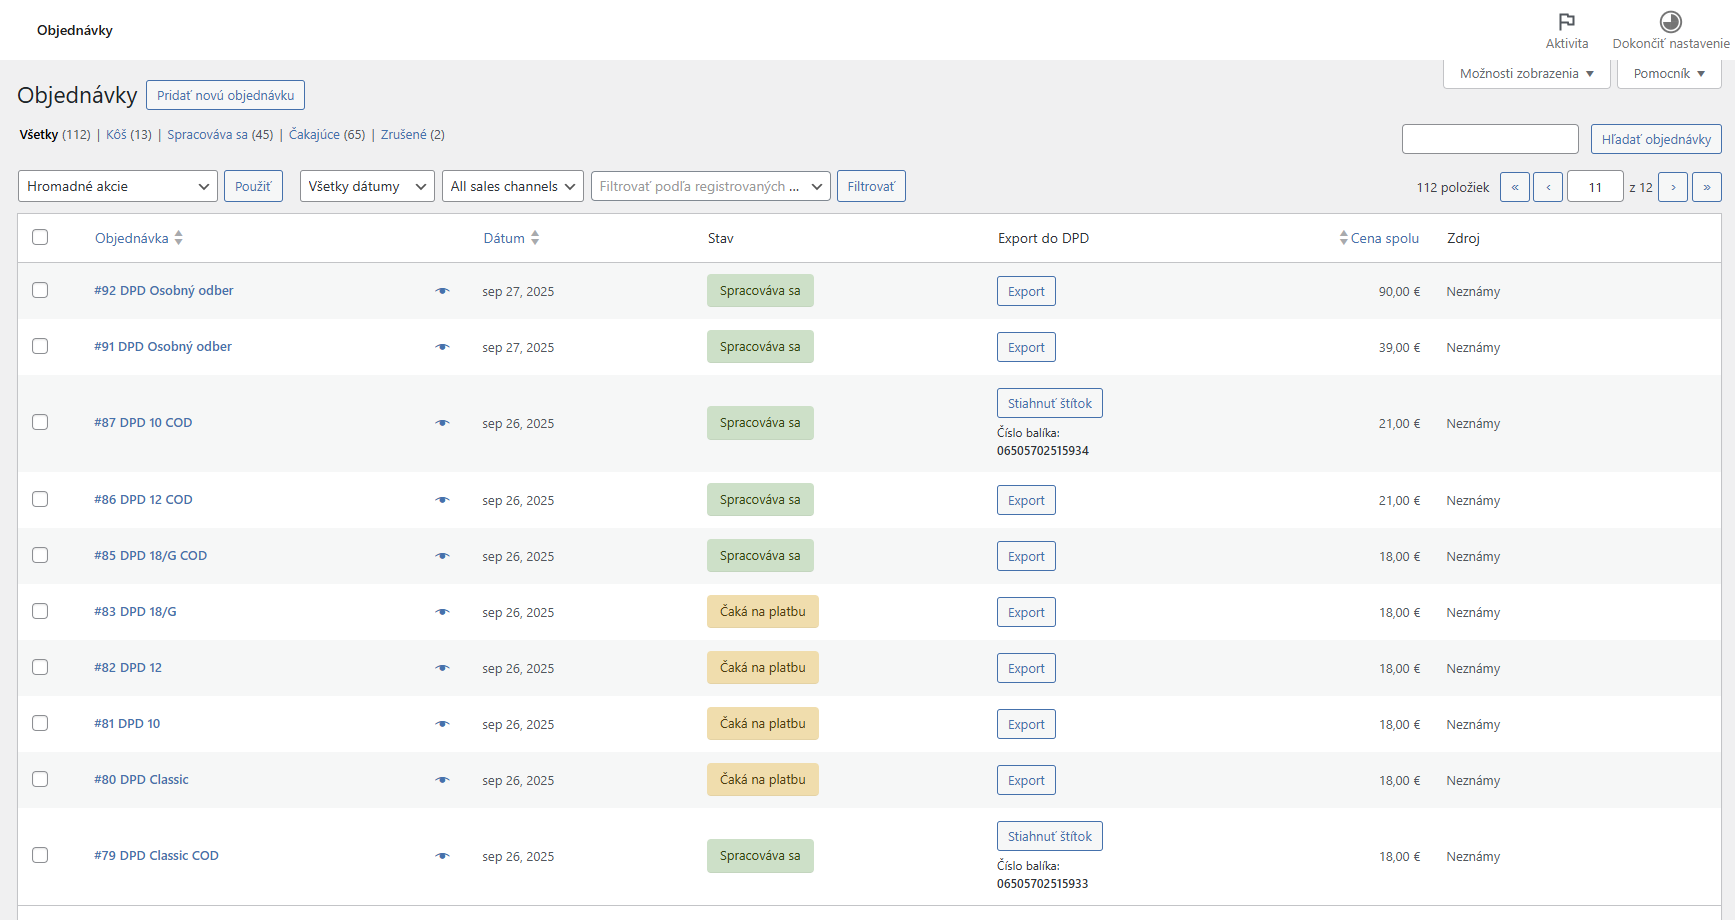Preview order #87 DPD 10 COD eye icon

(442, 423)
